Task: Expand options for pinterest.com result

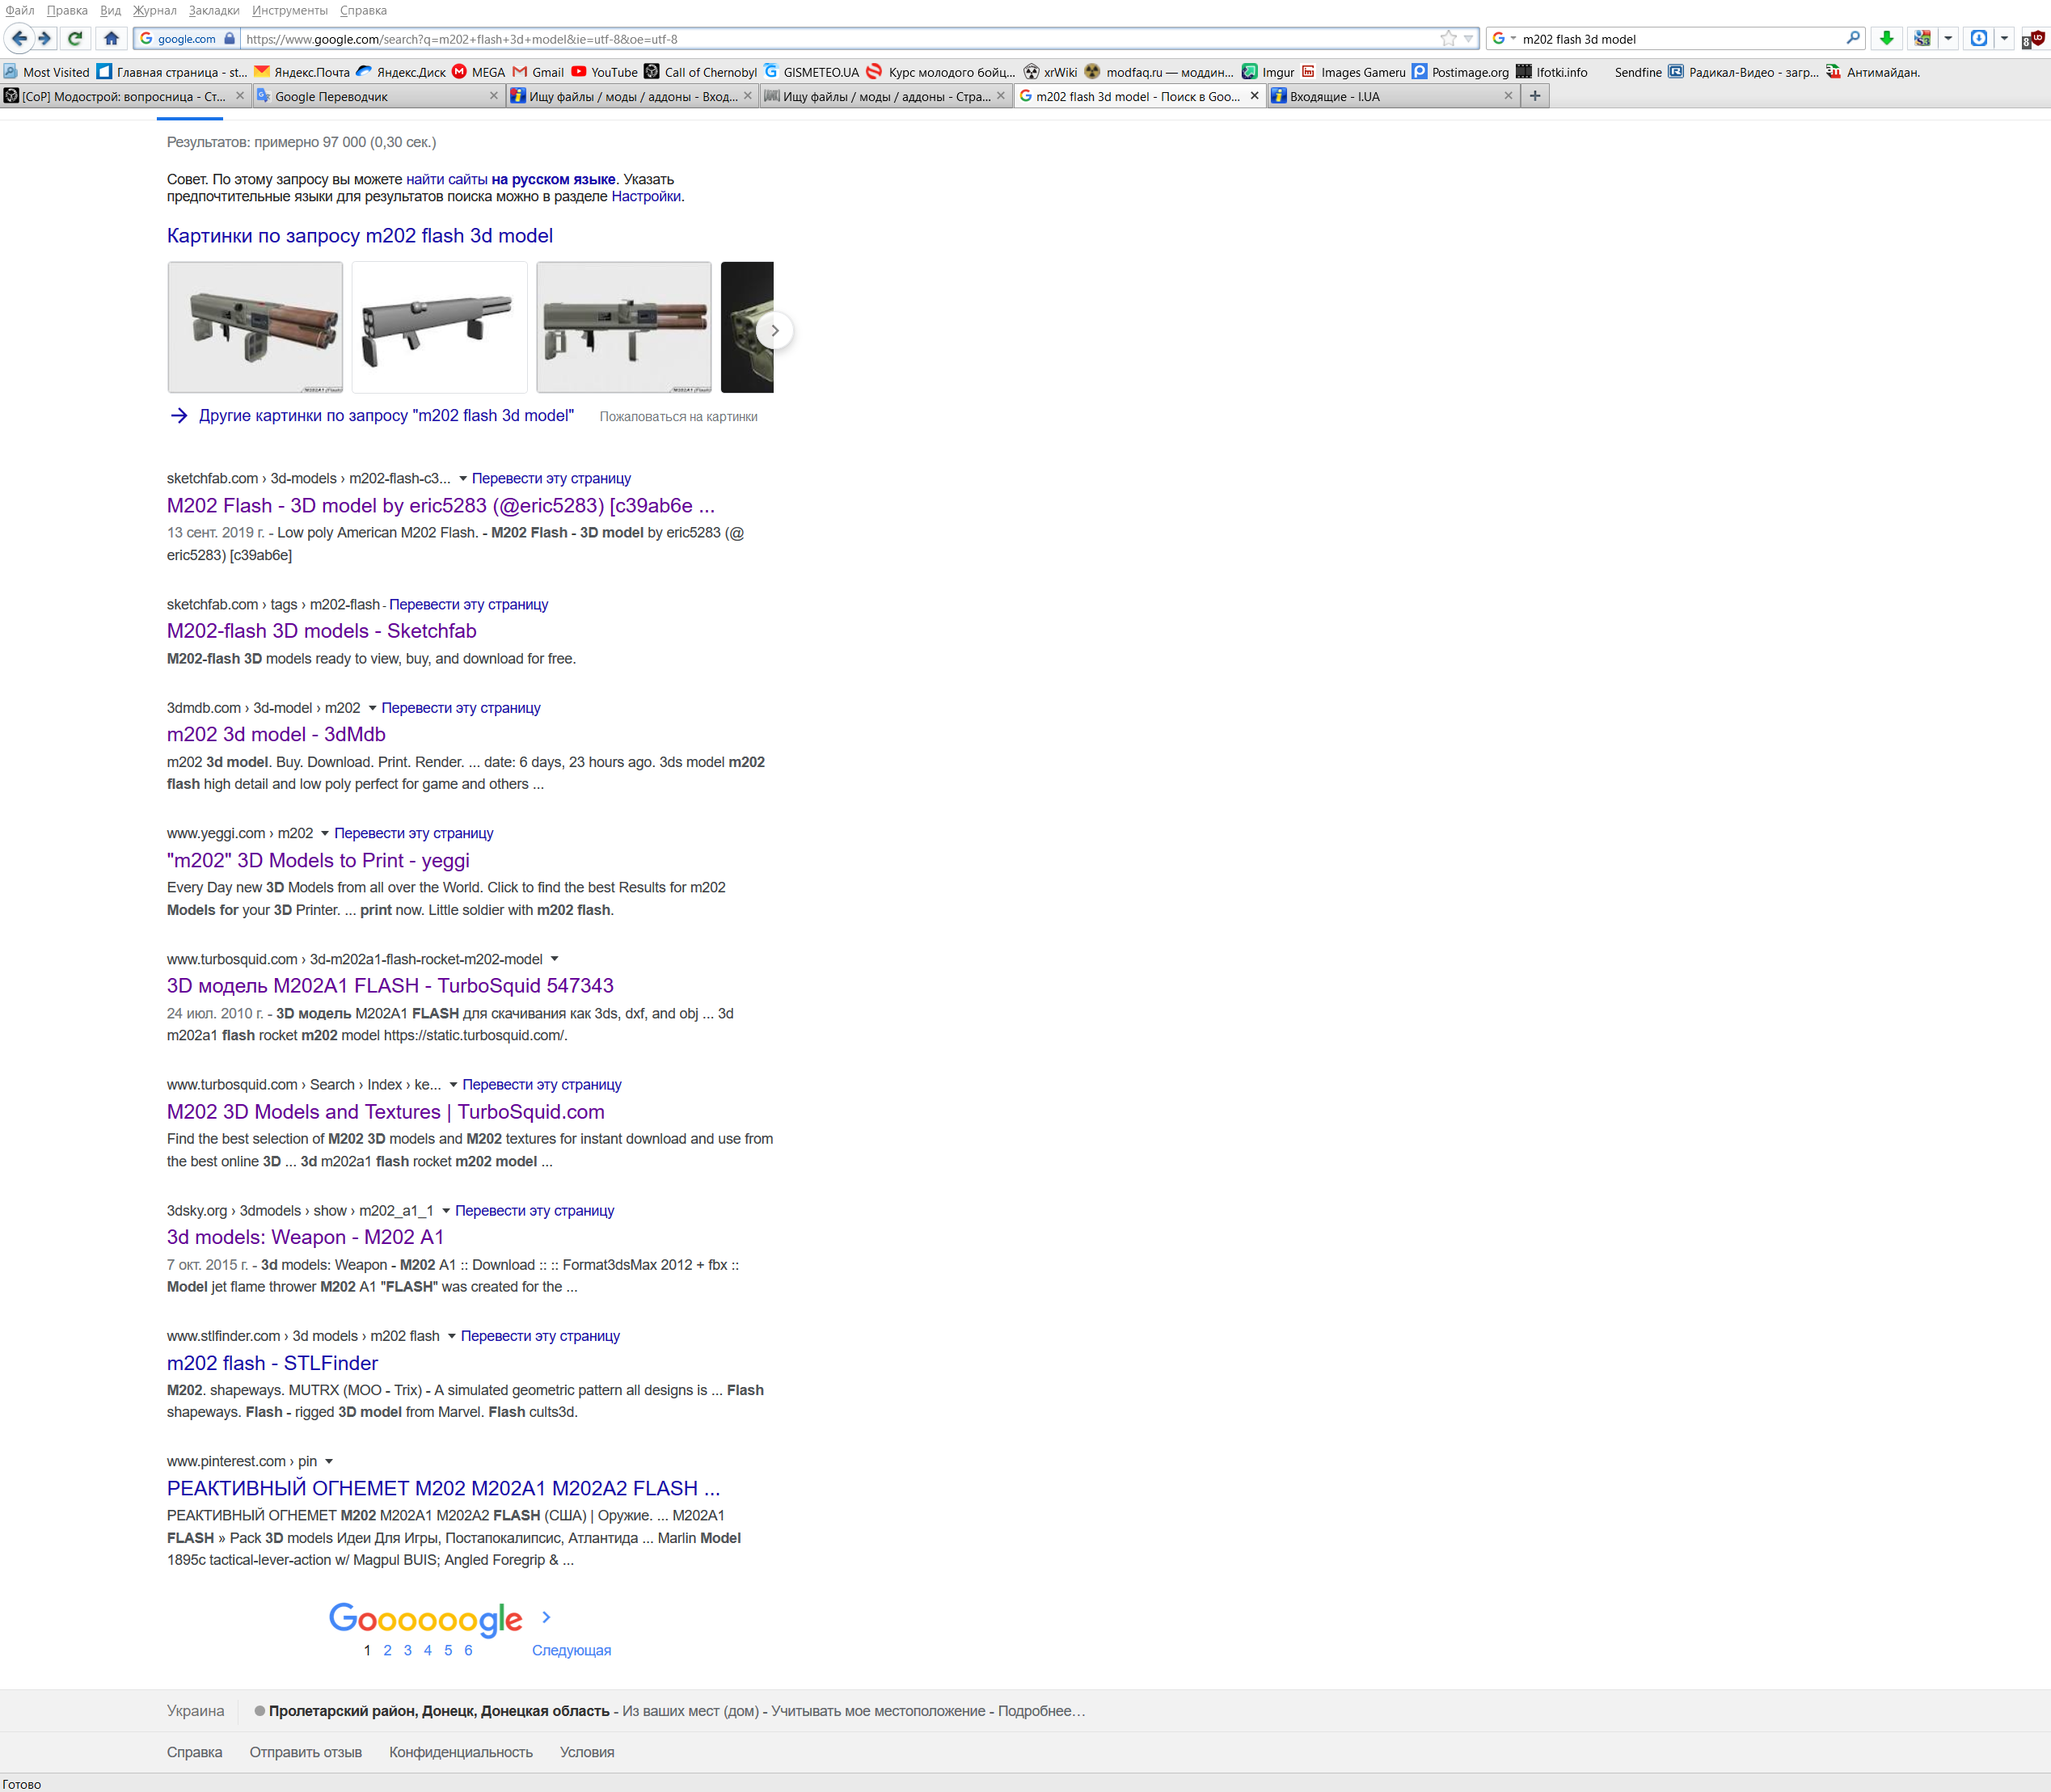Action: point(328,1462)
